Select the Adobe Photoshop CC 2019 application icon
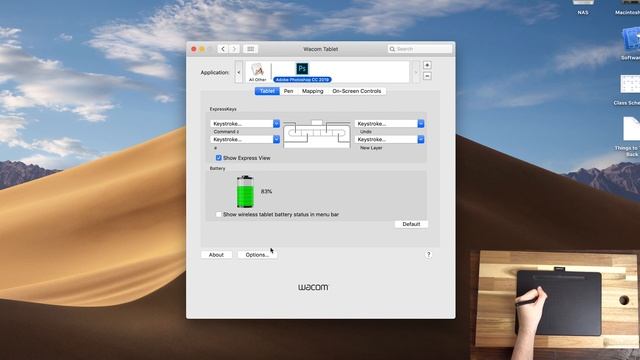Image resolution: width=640 pixels, height=360 pixels. pos(302,72)
